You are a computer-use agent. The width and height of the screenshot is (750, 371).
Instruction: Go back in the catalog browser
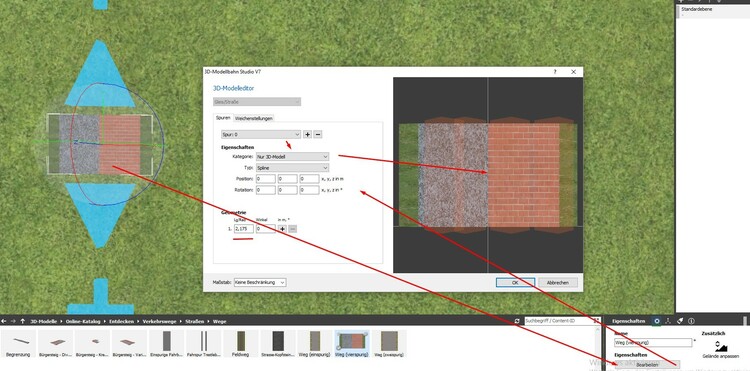point(5,321)
